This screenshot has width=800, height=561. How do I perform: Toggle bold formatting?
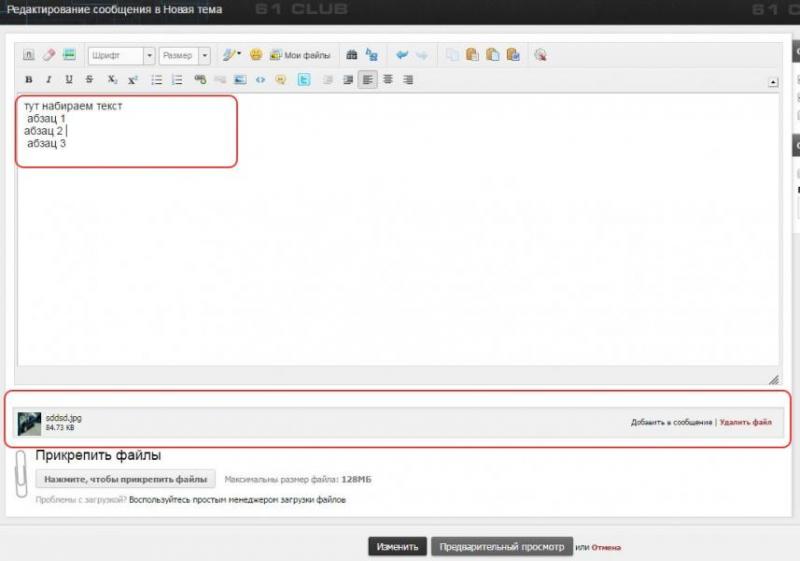pyautogui.click(x=28, y=80)
